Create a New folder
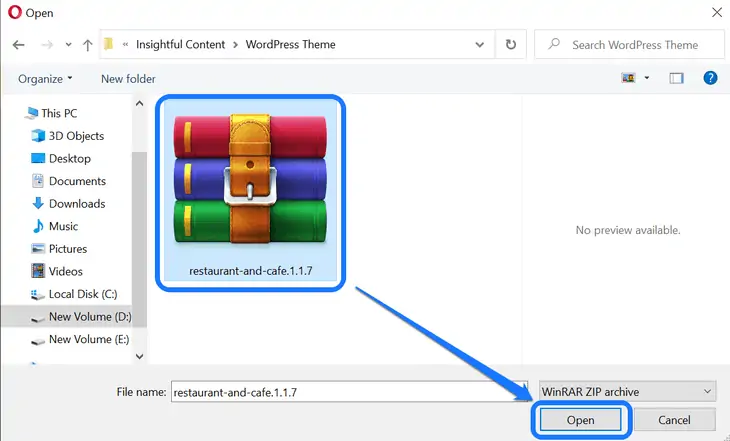 (128, 79)
